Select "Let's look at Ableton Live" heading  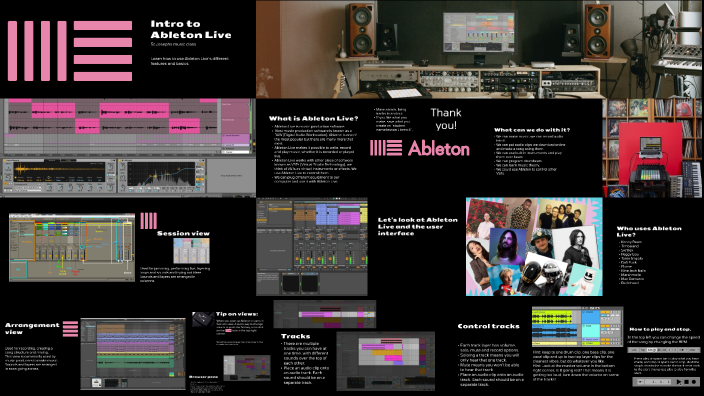[418, 226]
